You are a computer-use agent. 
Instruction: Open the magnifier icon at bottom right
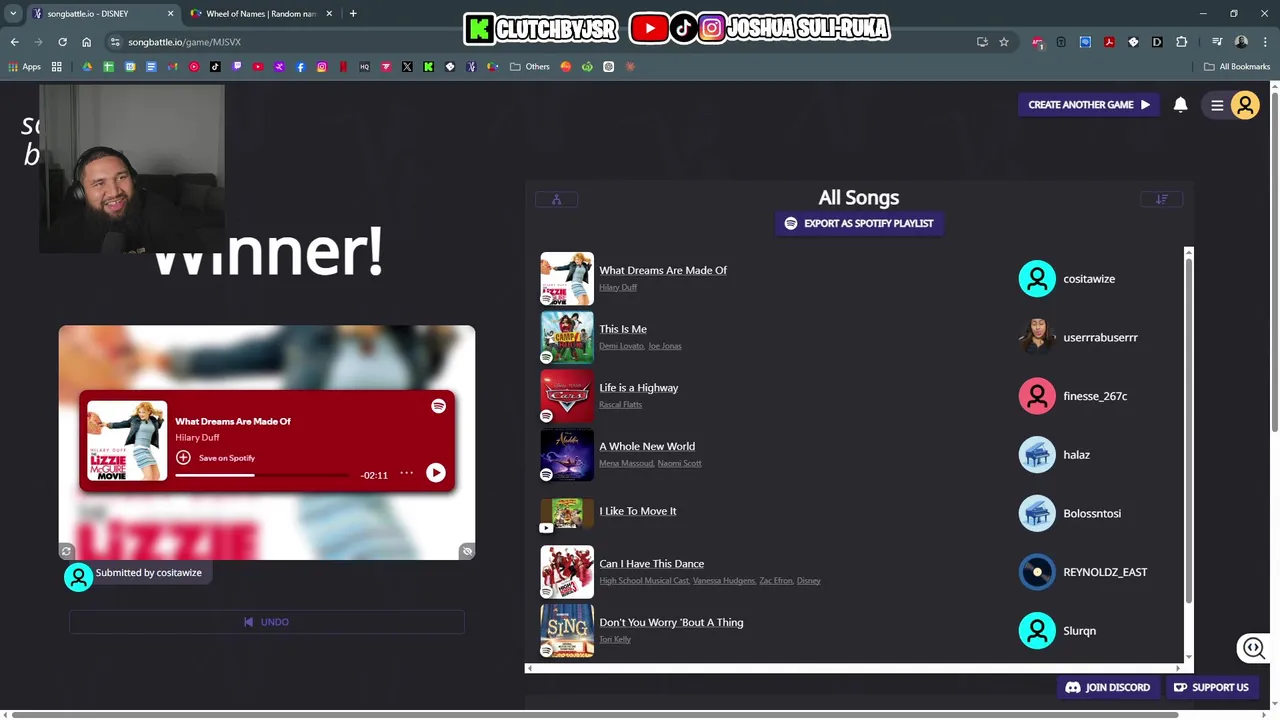coord(1253,648)
